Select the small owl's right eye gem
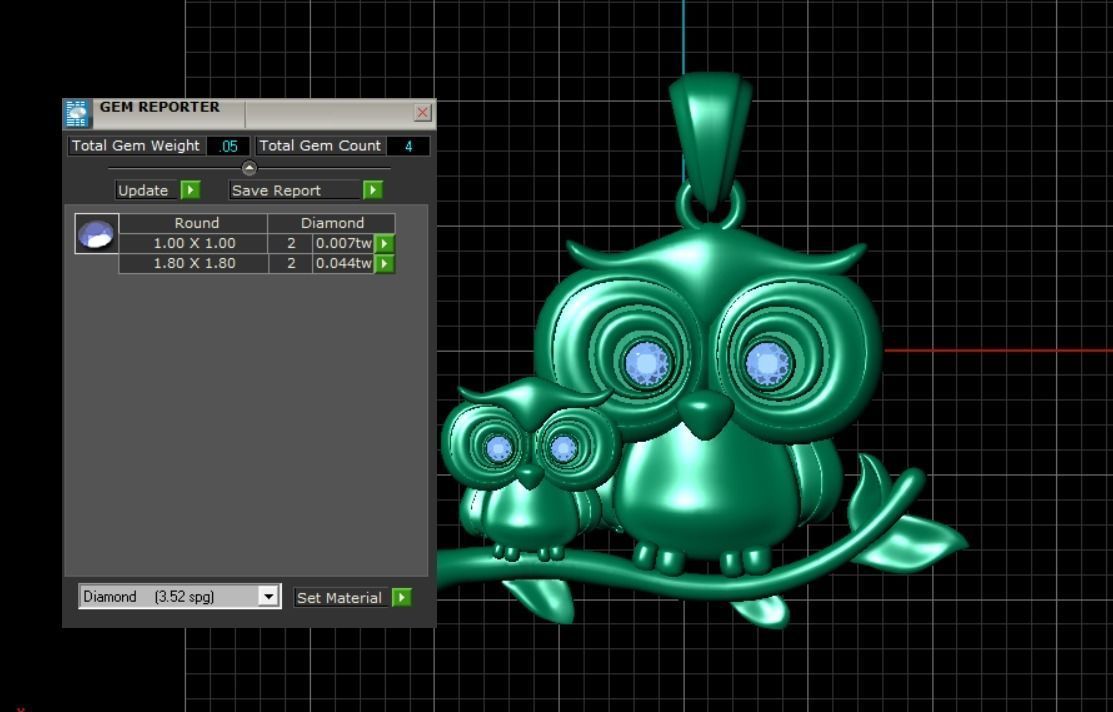Image resolution: width=1113 pixels, height=712 pixels. tap(564, 449)
